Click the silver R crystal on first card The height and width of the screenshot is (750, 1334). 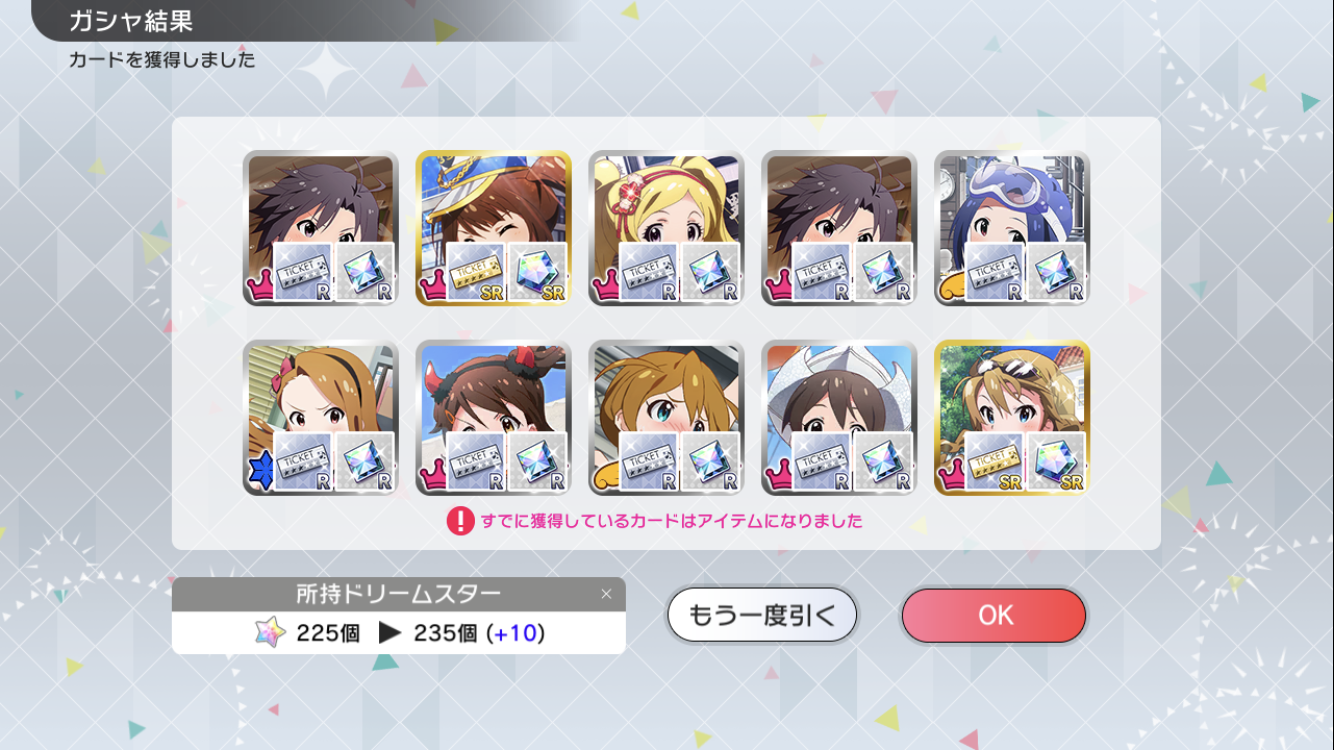(365, 272)
